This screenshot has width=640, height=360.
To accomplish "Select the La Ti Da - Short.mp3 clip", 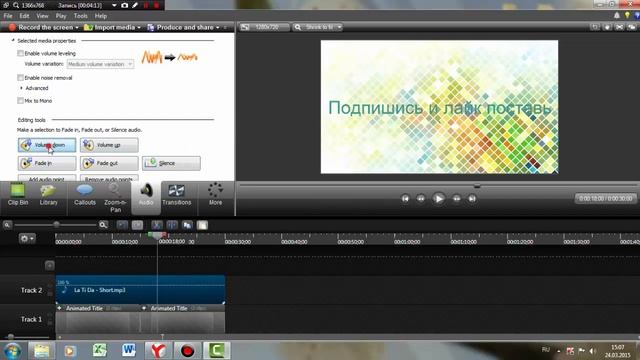I will pyautogui.click(x=140, y=290).
